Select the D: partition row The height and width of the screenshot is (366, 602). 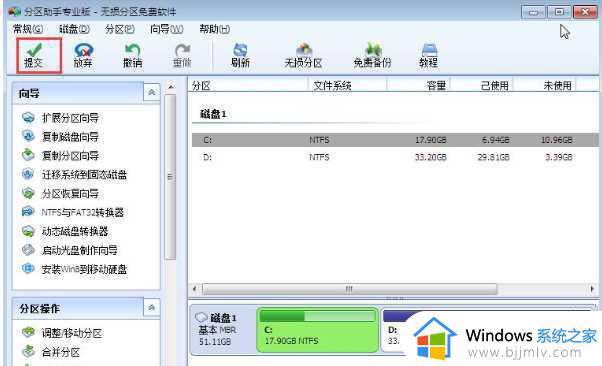(395, 157)
